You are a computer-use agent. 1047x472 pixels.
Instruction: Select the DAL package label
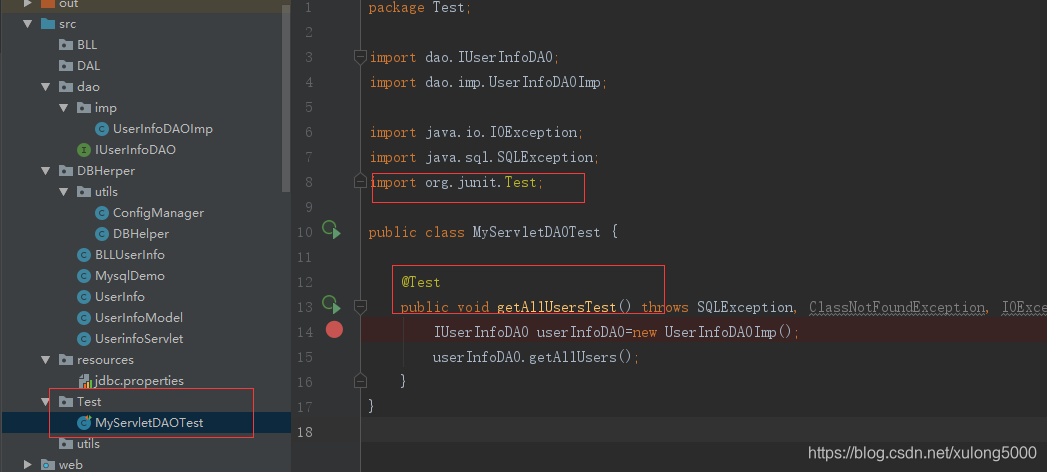tap(89, 65)
